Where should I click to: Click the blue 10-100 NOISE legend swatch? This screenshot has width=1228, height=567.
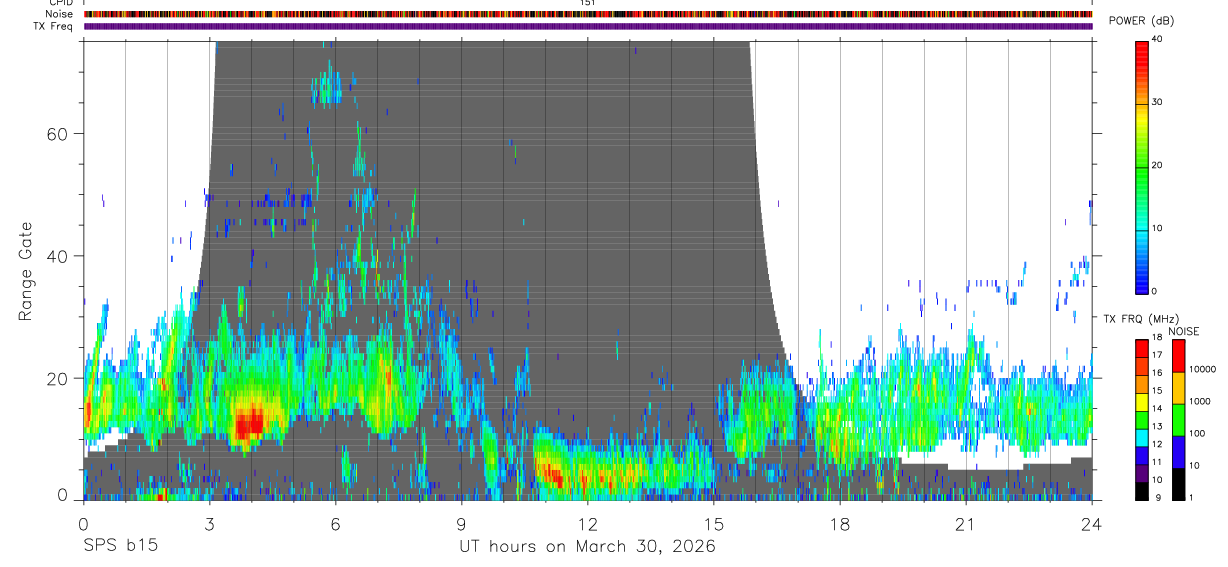coord(1179,452)
